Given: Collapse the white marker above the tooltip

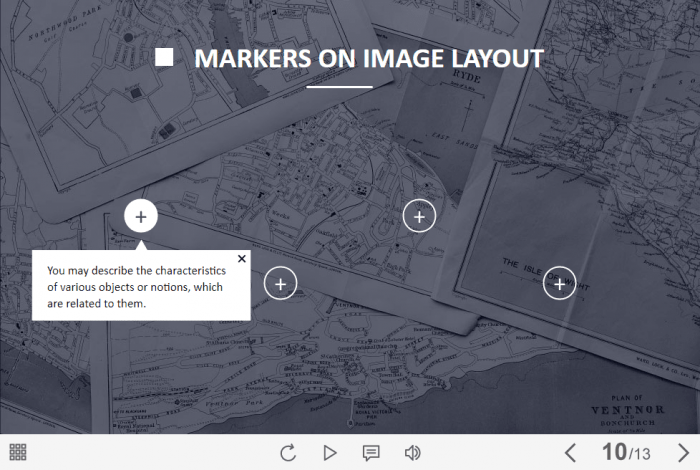Looking at the screenshot, I should (x=141, y=216).
